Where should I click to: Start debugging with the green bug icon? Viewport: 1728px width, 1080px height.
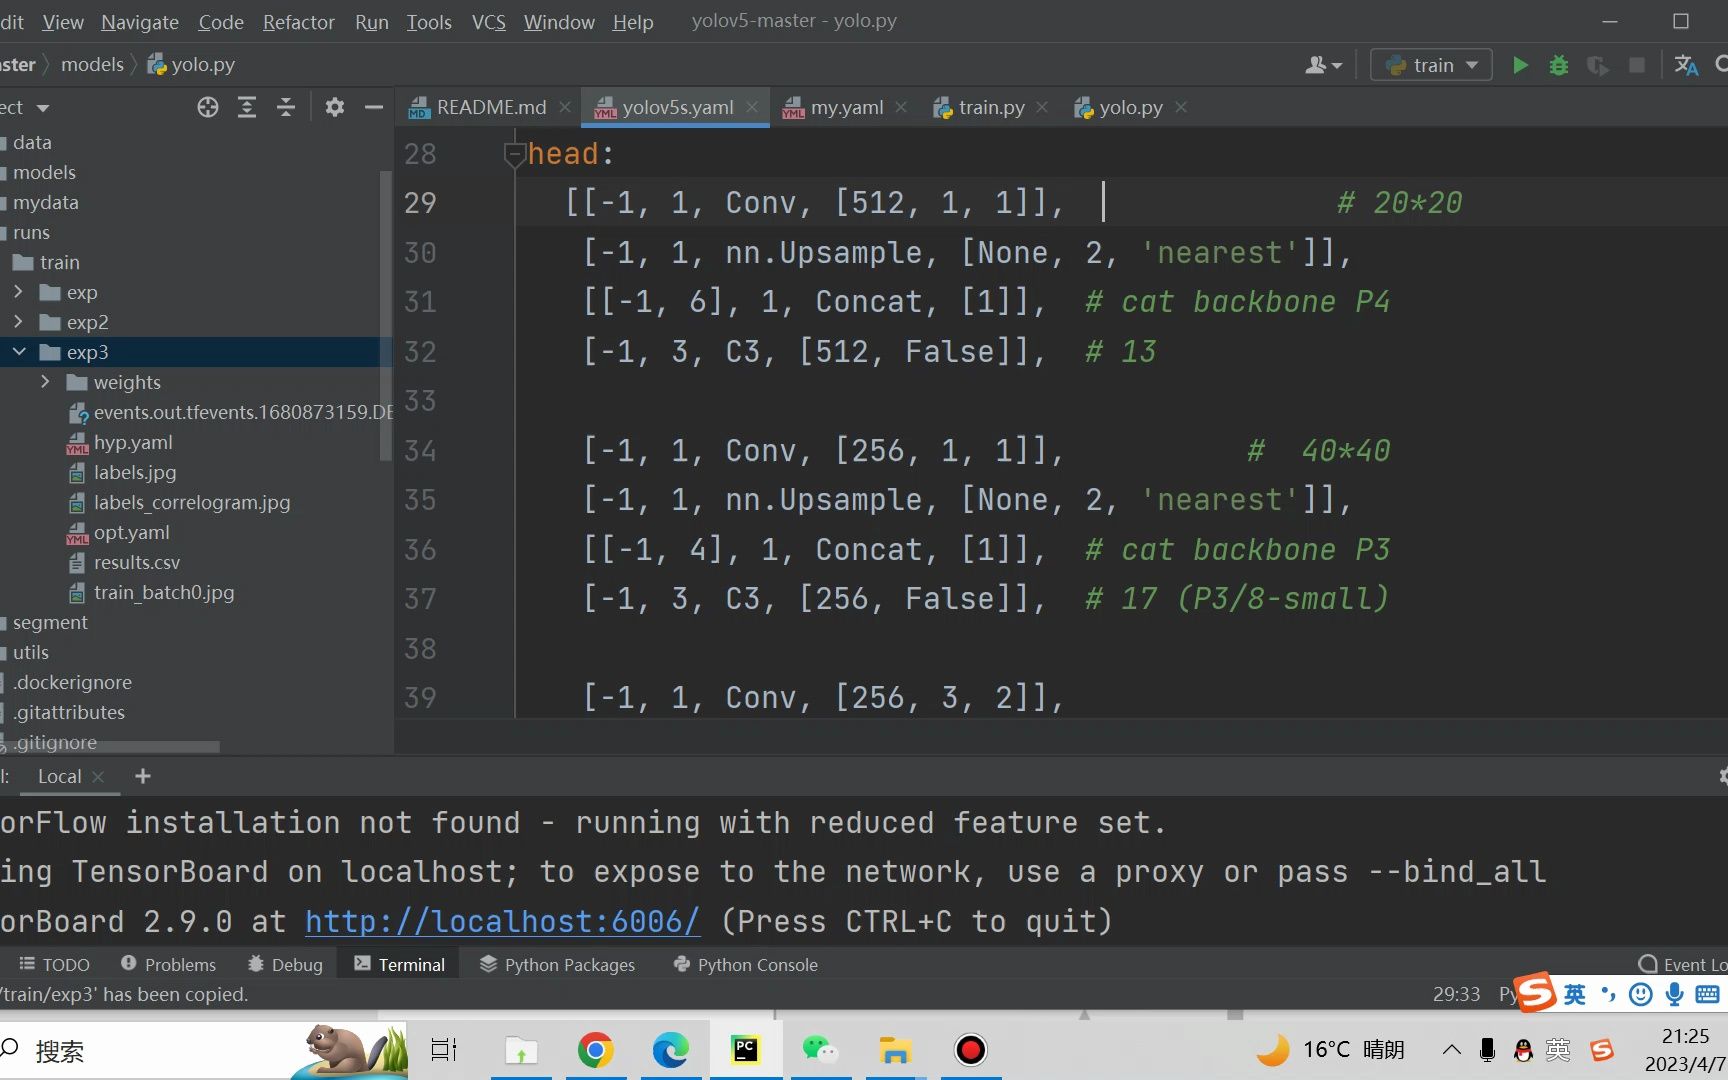pyautogui.click(x=1558, y=65)
